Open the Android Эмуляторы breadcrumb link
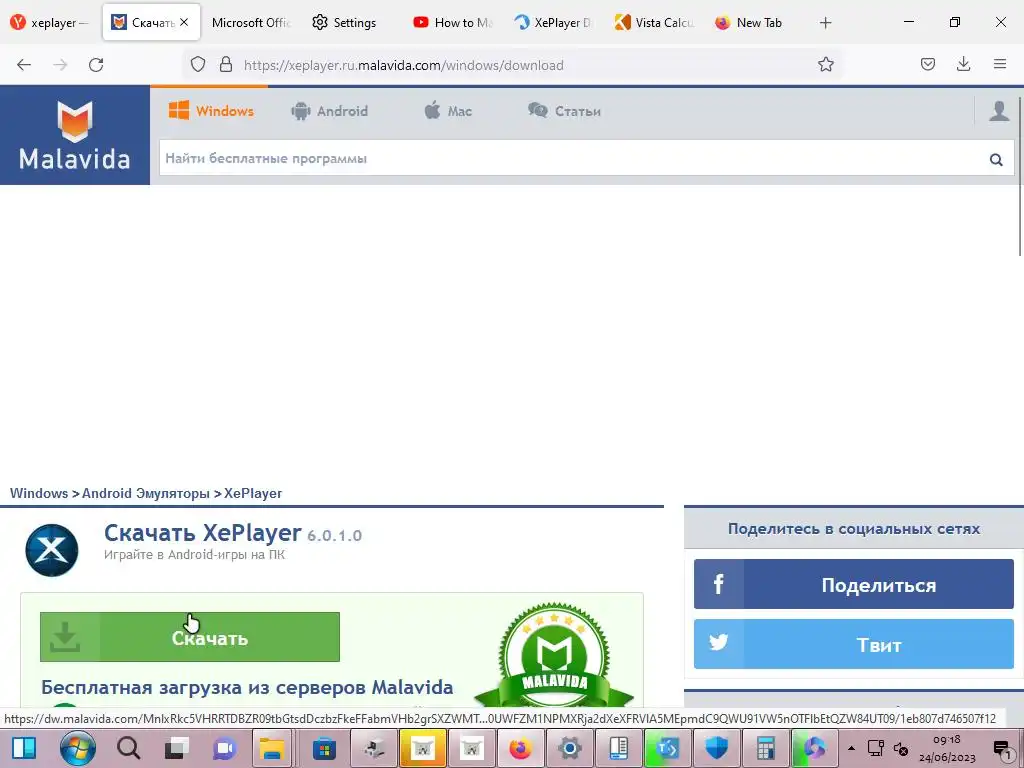The width and height of the screenshot is (1024, 768). (x=146, y=493)
